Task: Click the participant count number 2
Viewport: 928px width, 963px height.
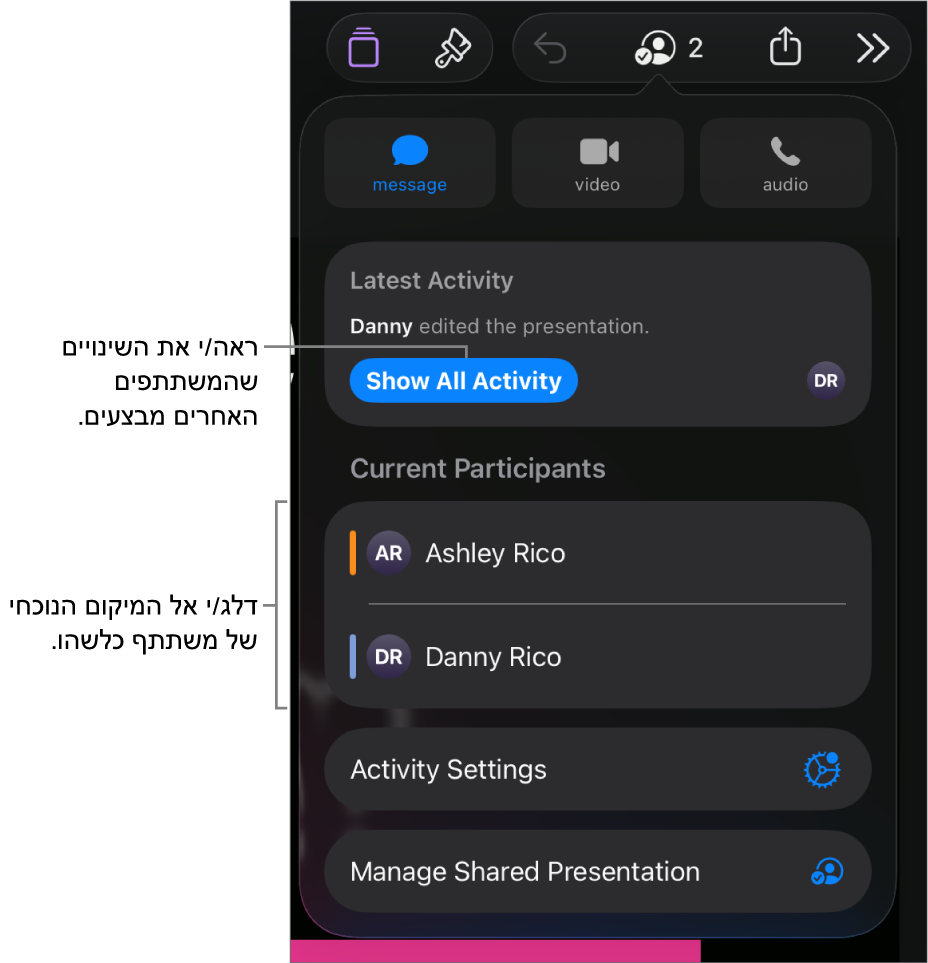Action: (x=695, y=48)
